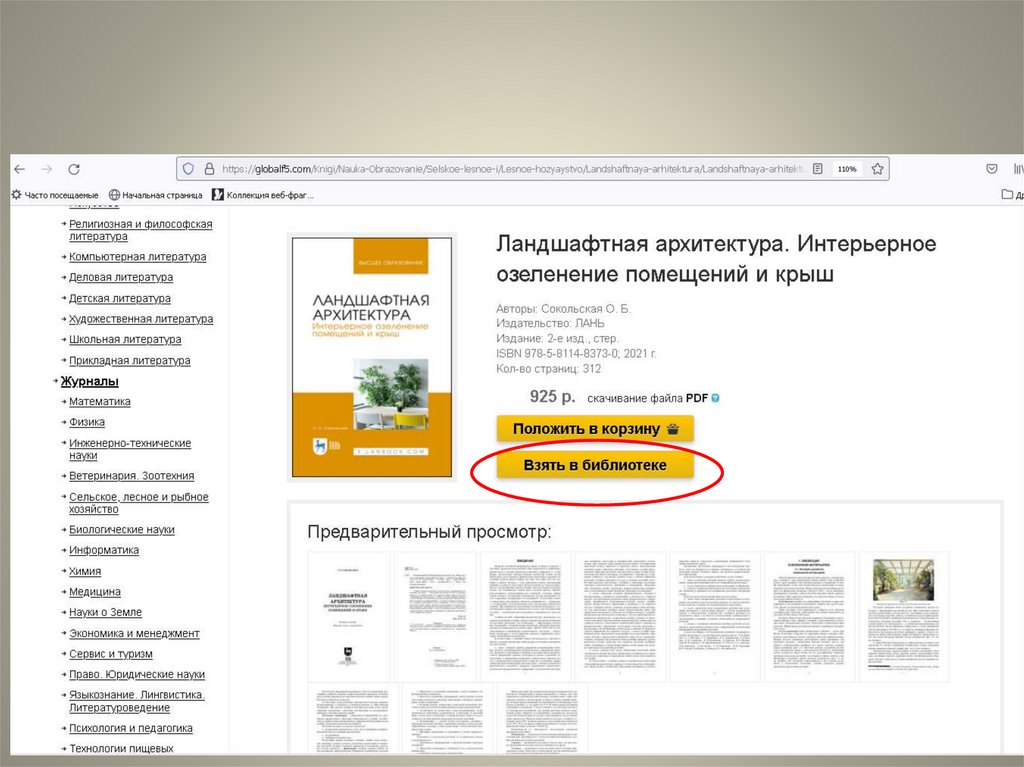Viewport: 1024px width, 767px height.
Task: Open the Информатика category
Action: tap(104, 550)
